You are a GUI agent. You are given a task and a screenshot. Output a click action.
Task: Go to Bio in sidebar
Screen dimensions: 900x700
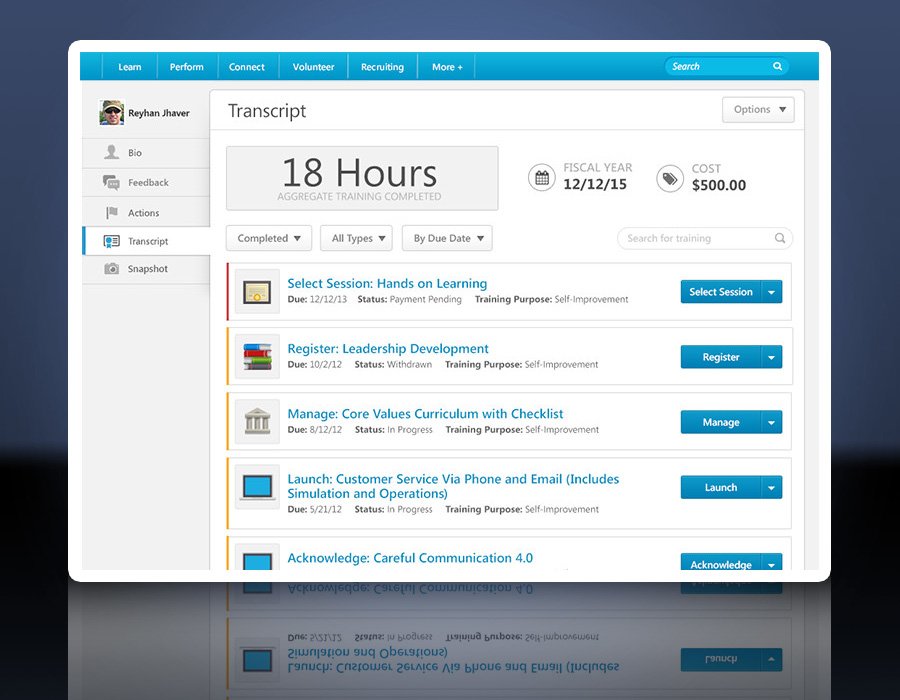(x=146, y=153)
